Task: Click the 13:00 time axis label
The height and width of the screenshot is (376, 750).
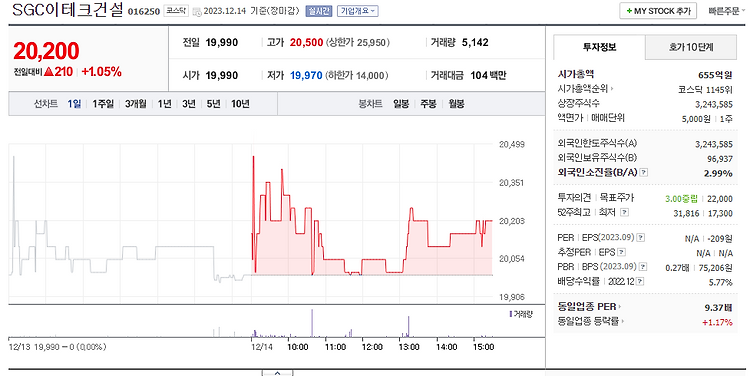Action: coord(409,347)
